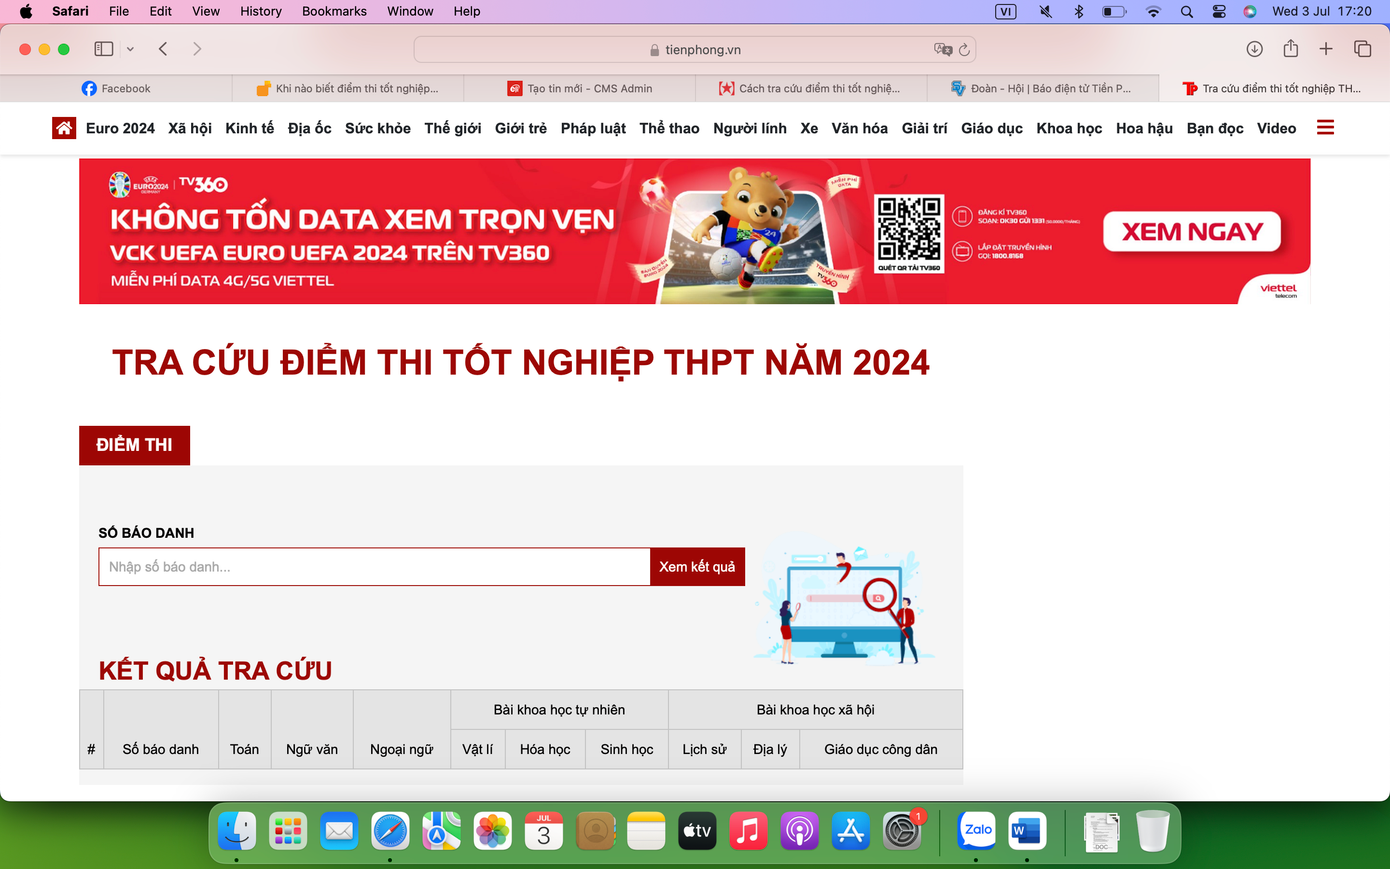Unmute sound via the speaker icon
The height and width of the screenshot is (869, 1390).
click(x=1044, y=11)
